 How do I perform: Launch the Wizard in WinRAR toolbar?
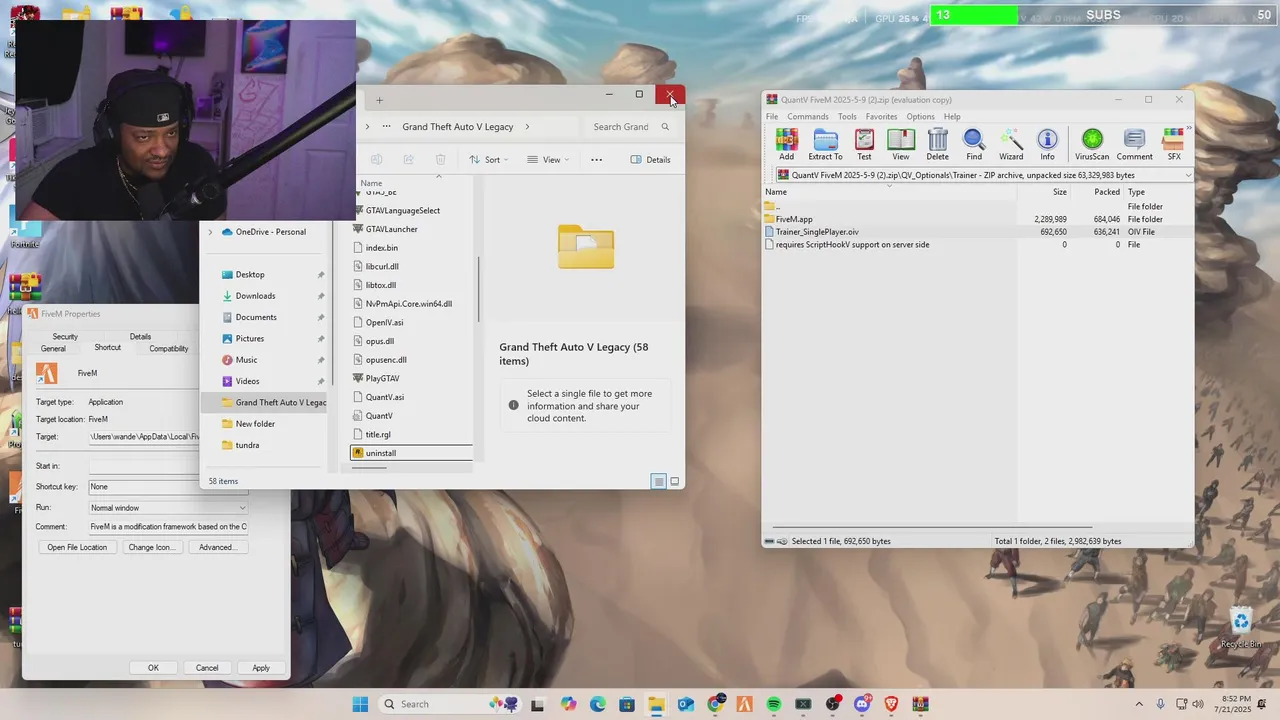(1011, 145)
